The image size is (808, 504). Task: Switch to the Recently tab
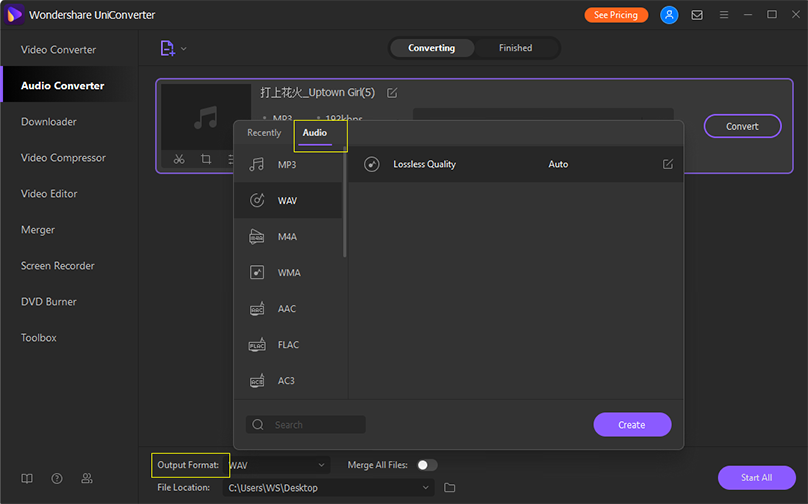coord(264,133)
